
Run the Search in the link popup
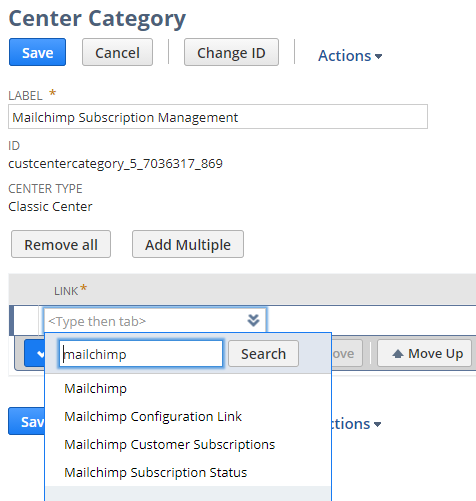263,354
